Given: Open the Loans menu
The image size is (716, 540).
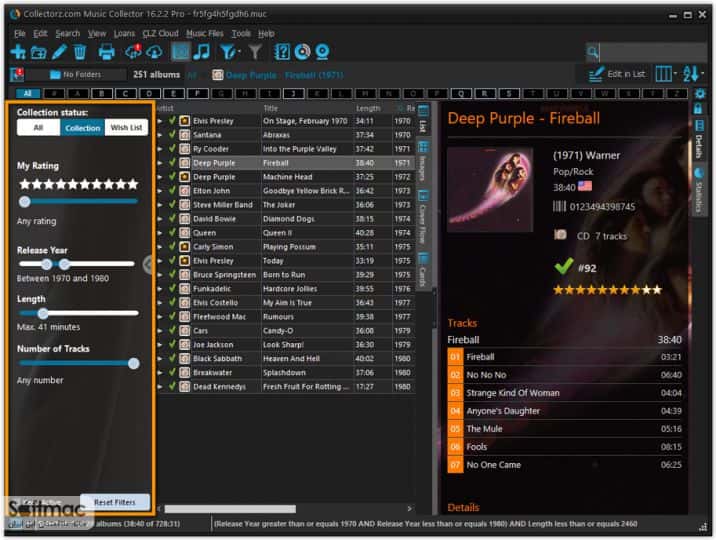Looking at the screenshot, I should point(124,33).
